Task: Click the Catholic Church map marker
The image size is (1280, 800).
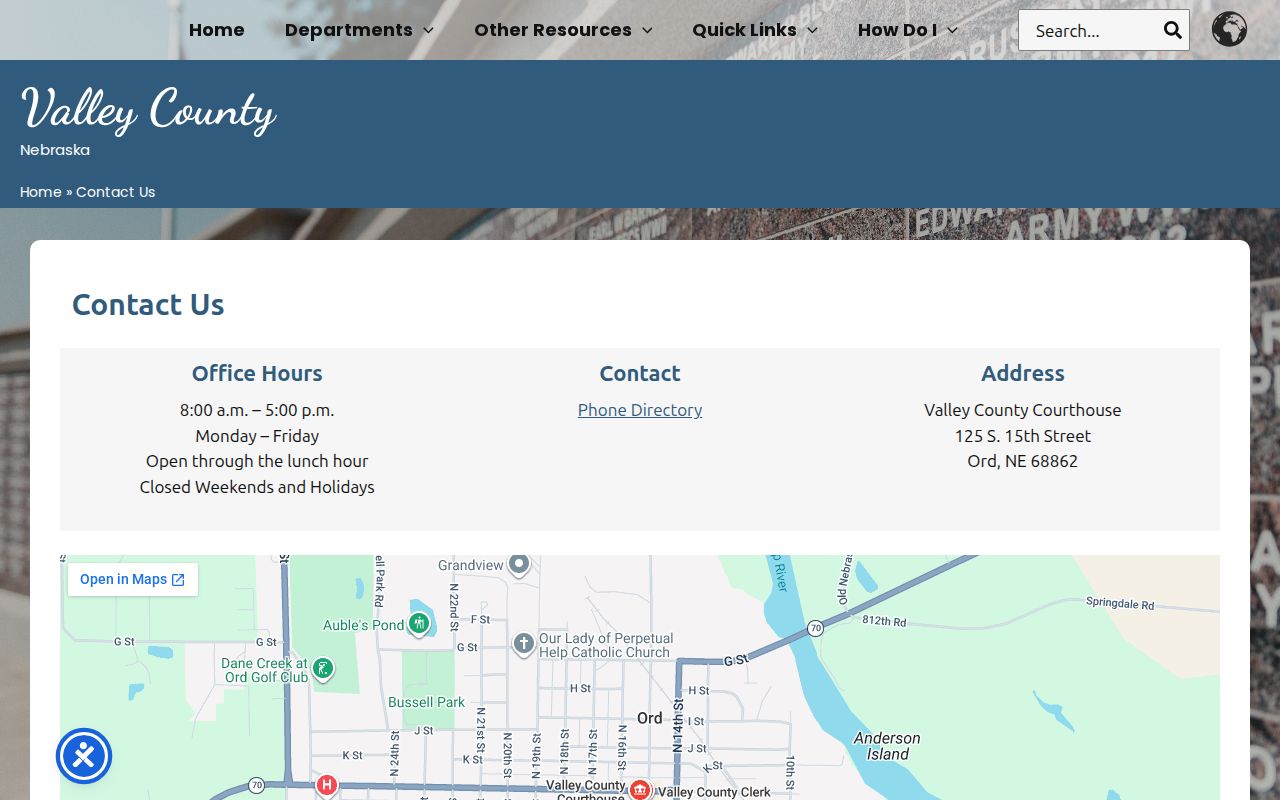Action: click(523, 643)
